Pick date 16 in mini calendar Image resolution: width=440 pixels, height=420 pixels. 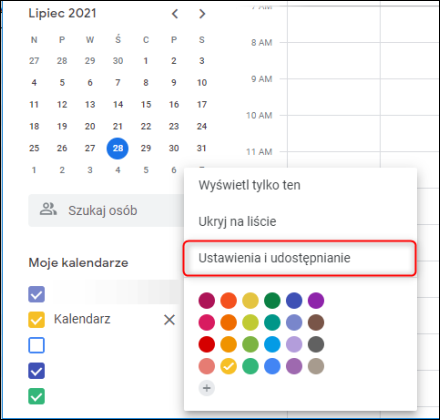[x=174, y=105]
